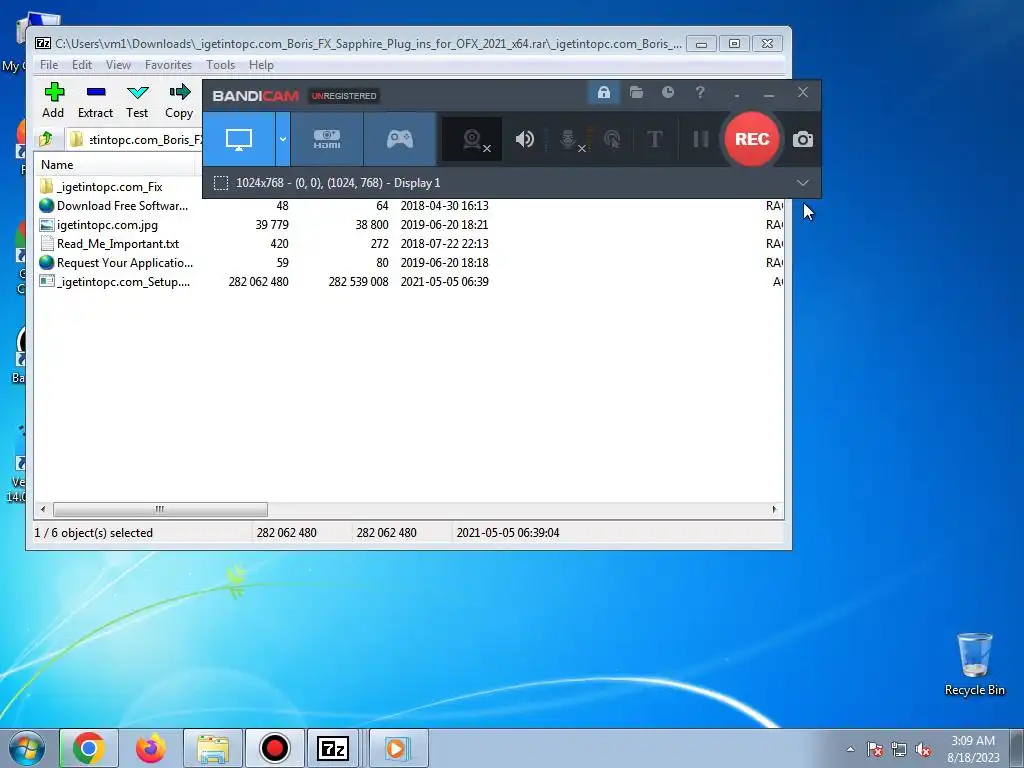Click the Extract button in 7-Zip

click(95, 101)
